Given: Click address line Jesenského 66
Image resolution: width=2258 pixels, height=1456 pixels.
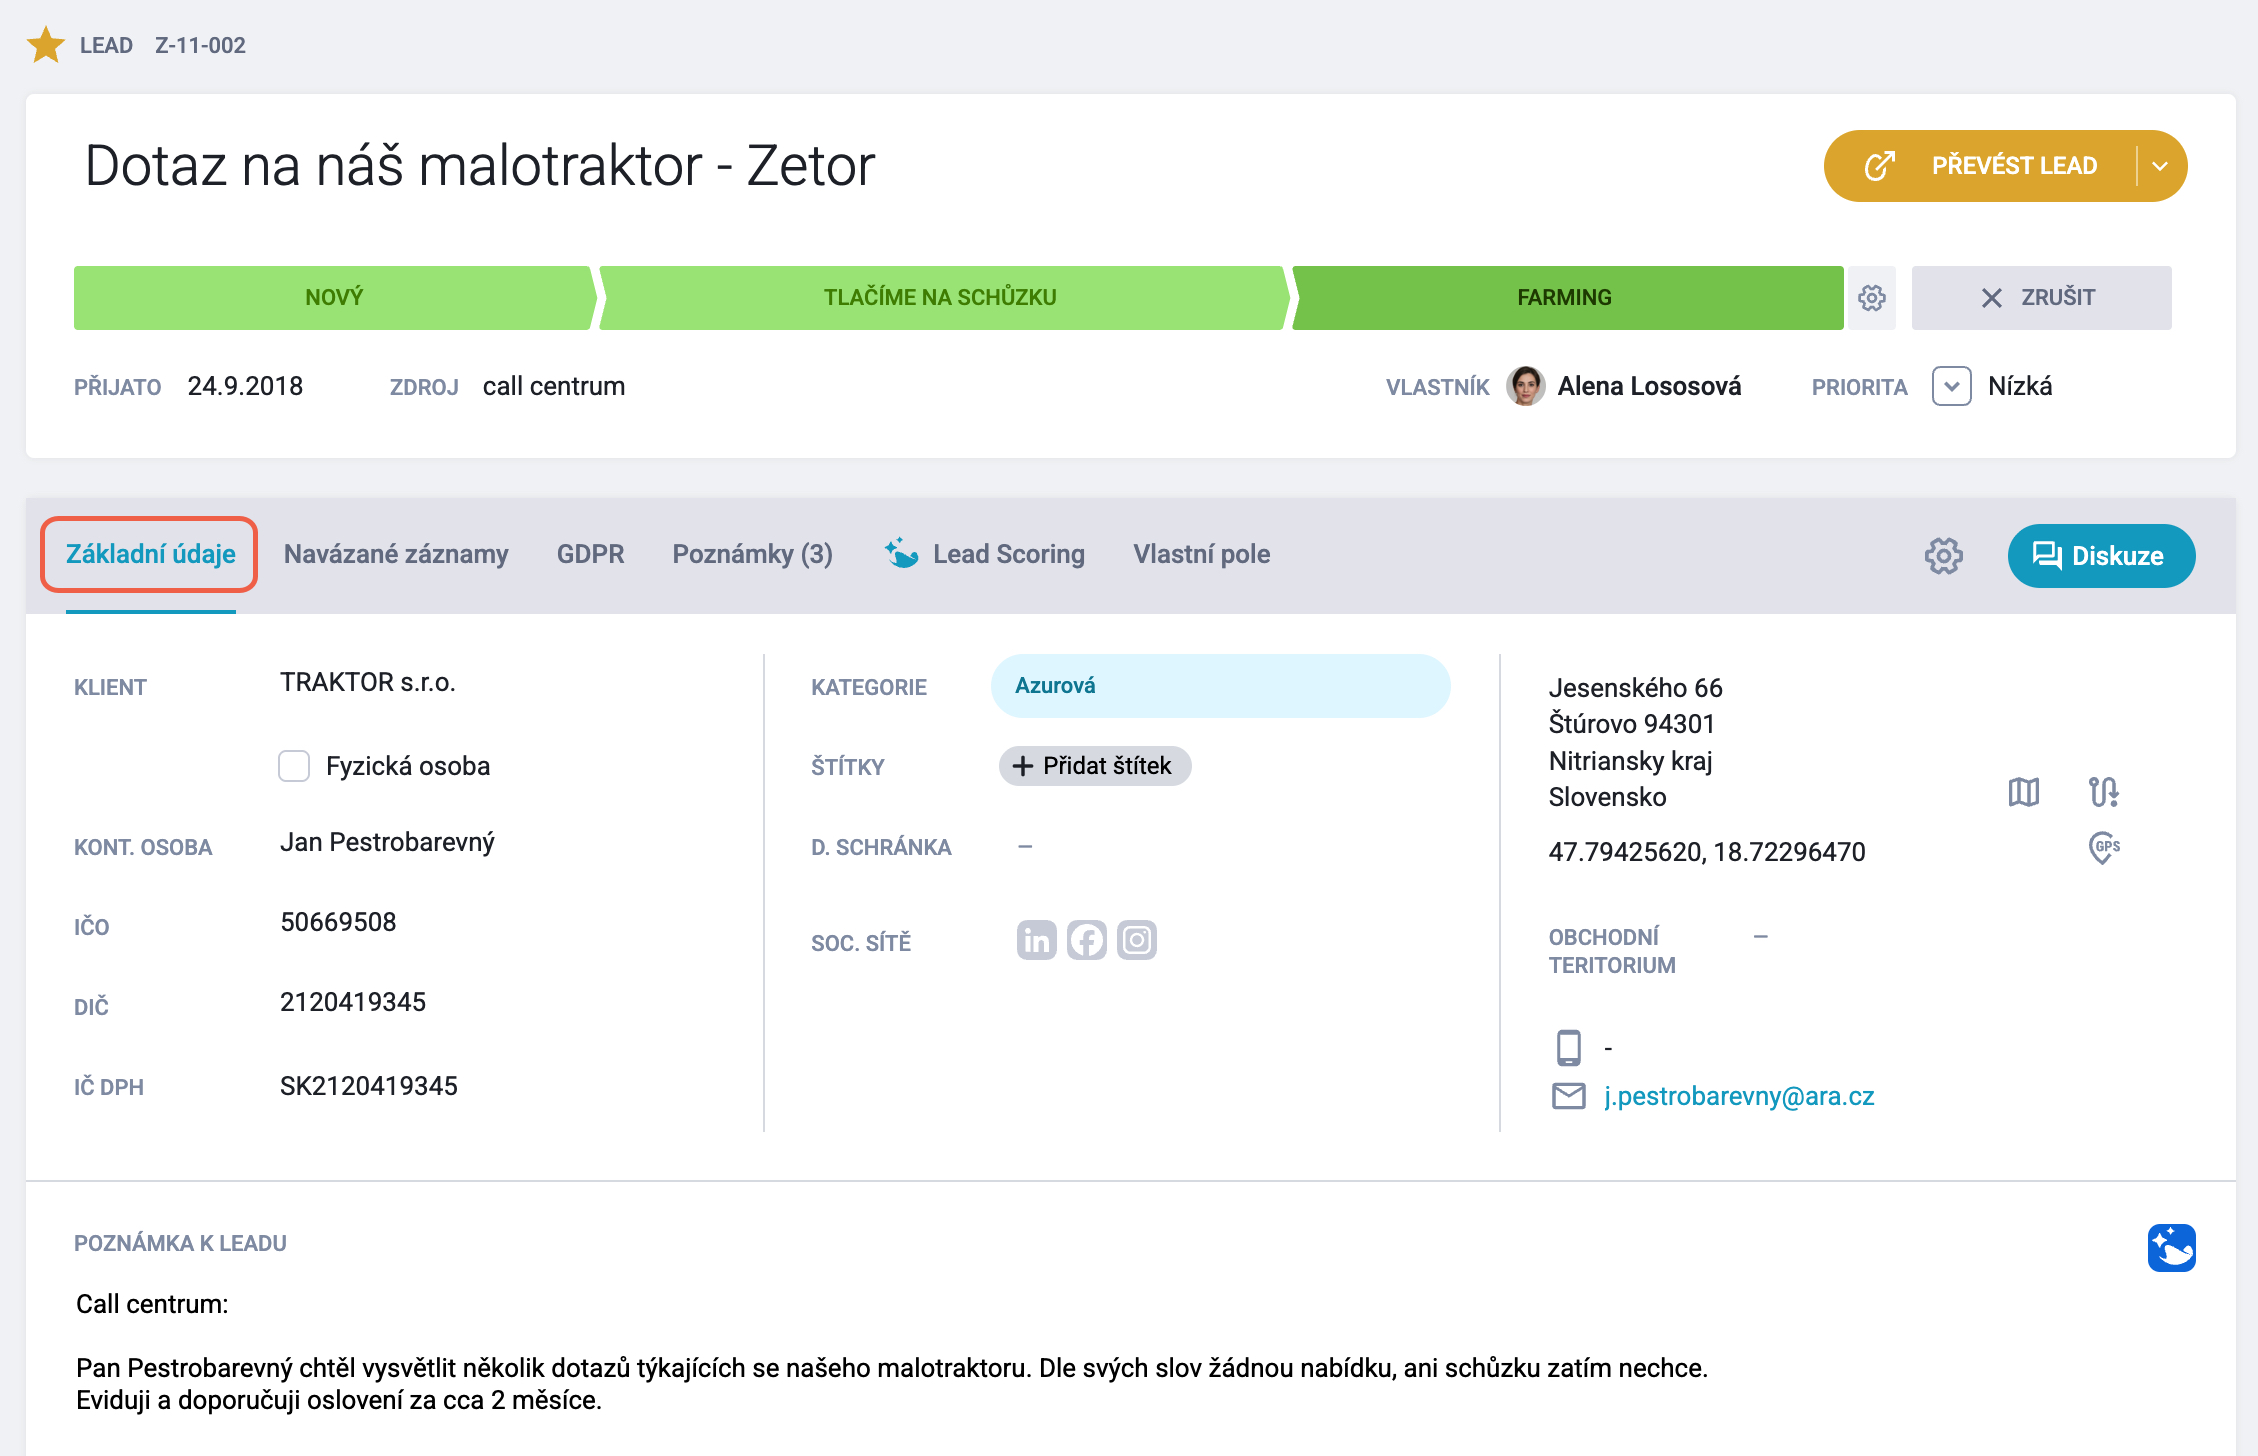Looking at the screenshot, I should [x=1636, y=688].
